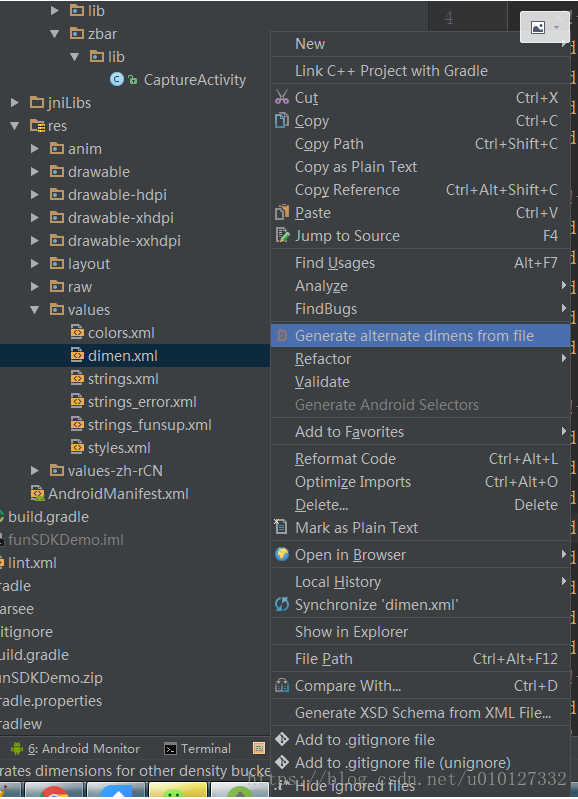578x799 pixels.
Task: Click the Add to .gitignore file diamond icon
Action: point(282,739)
